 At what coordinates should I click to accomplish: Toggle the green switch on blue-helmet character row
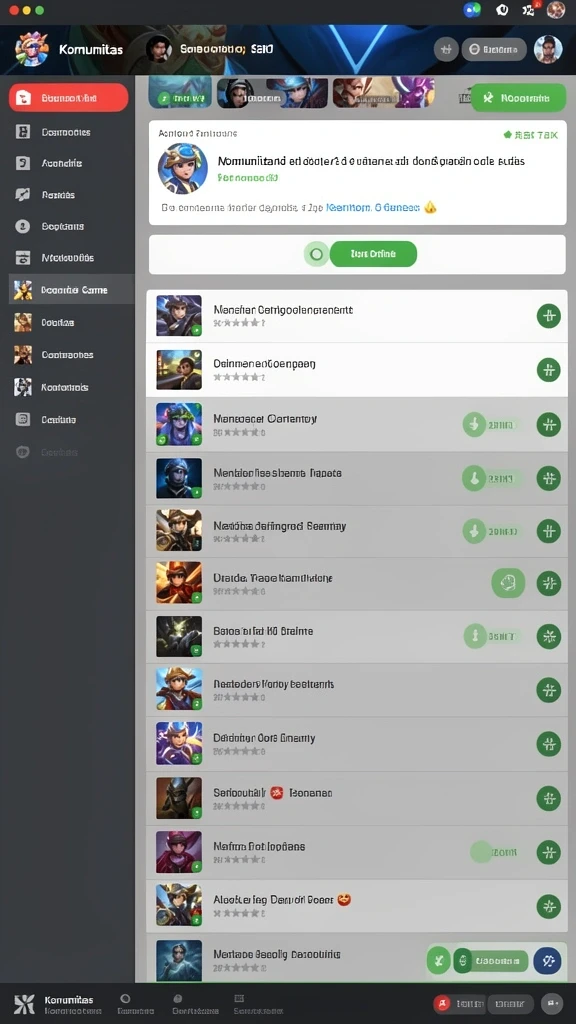tap(490, 478)
